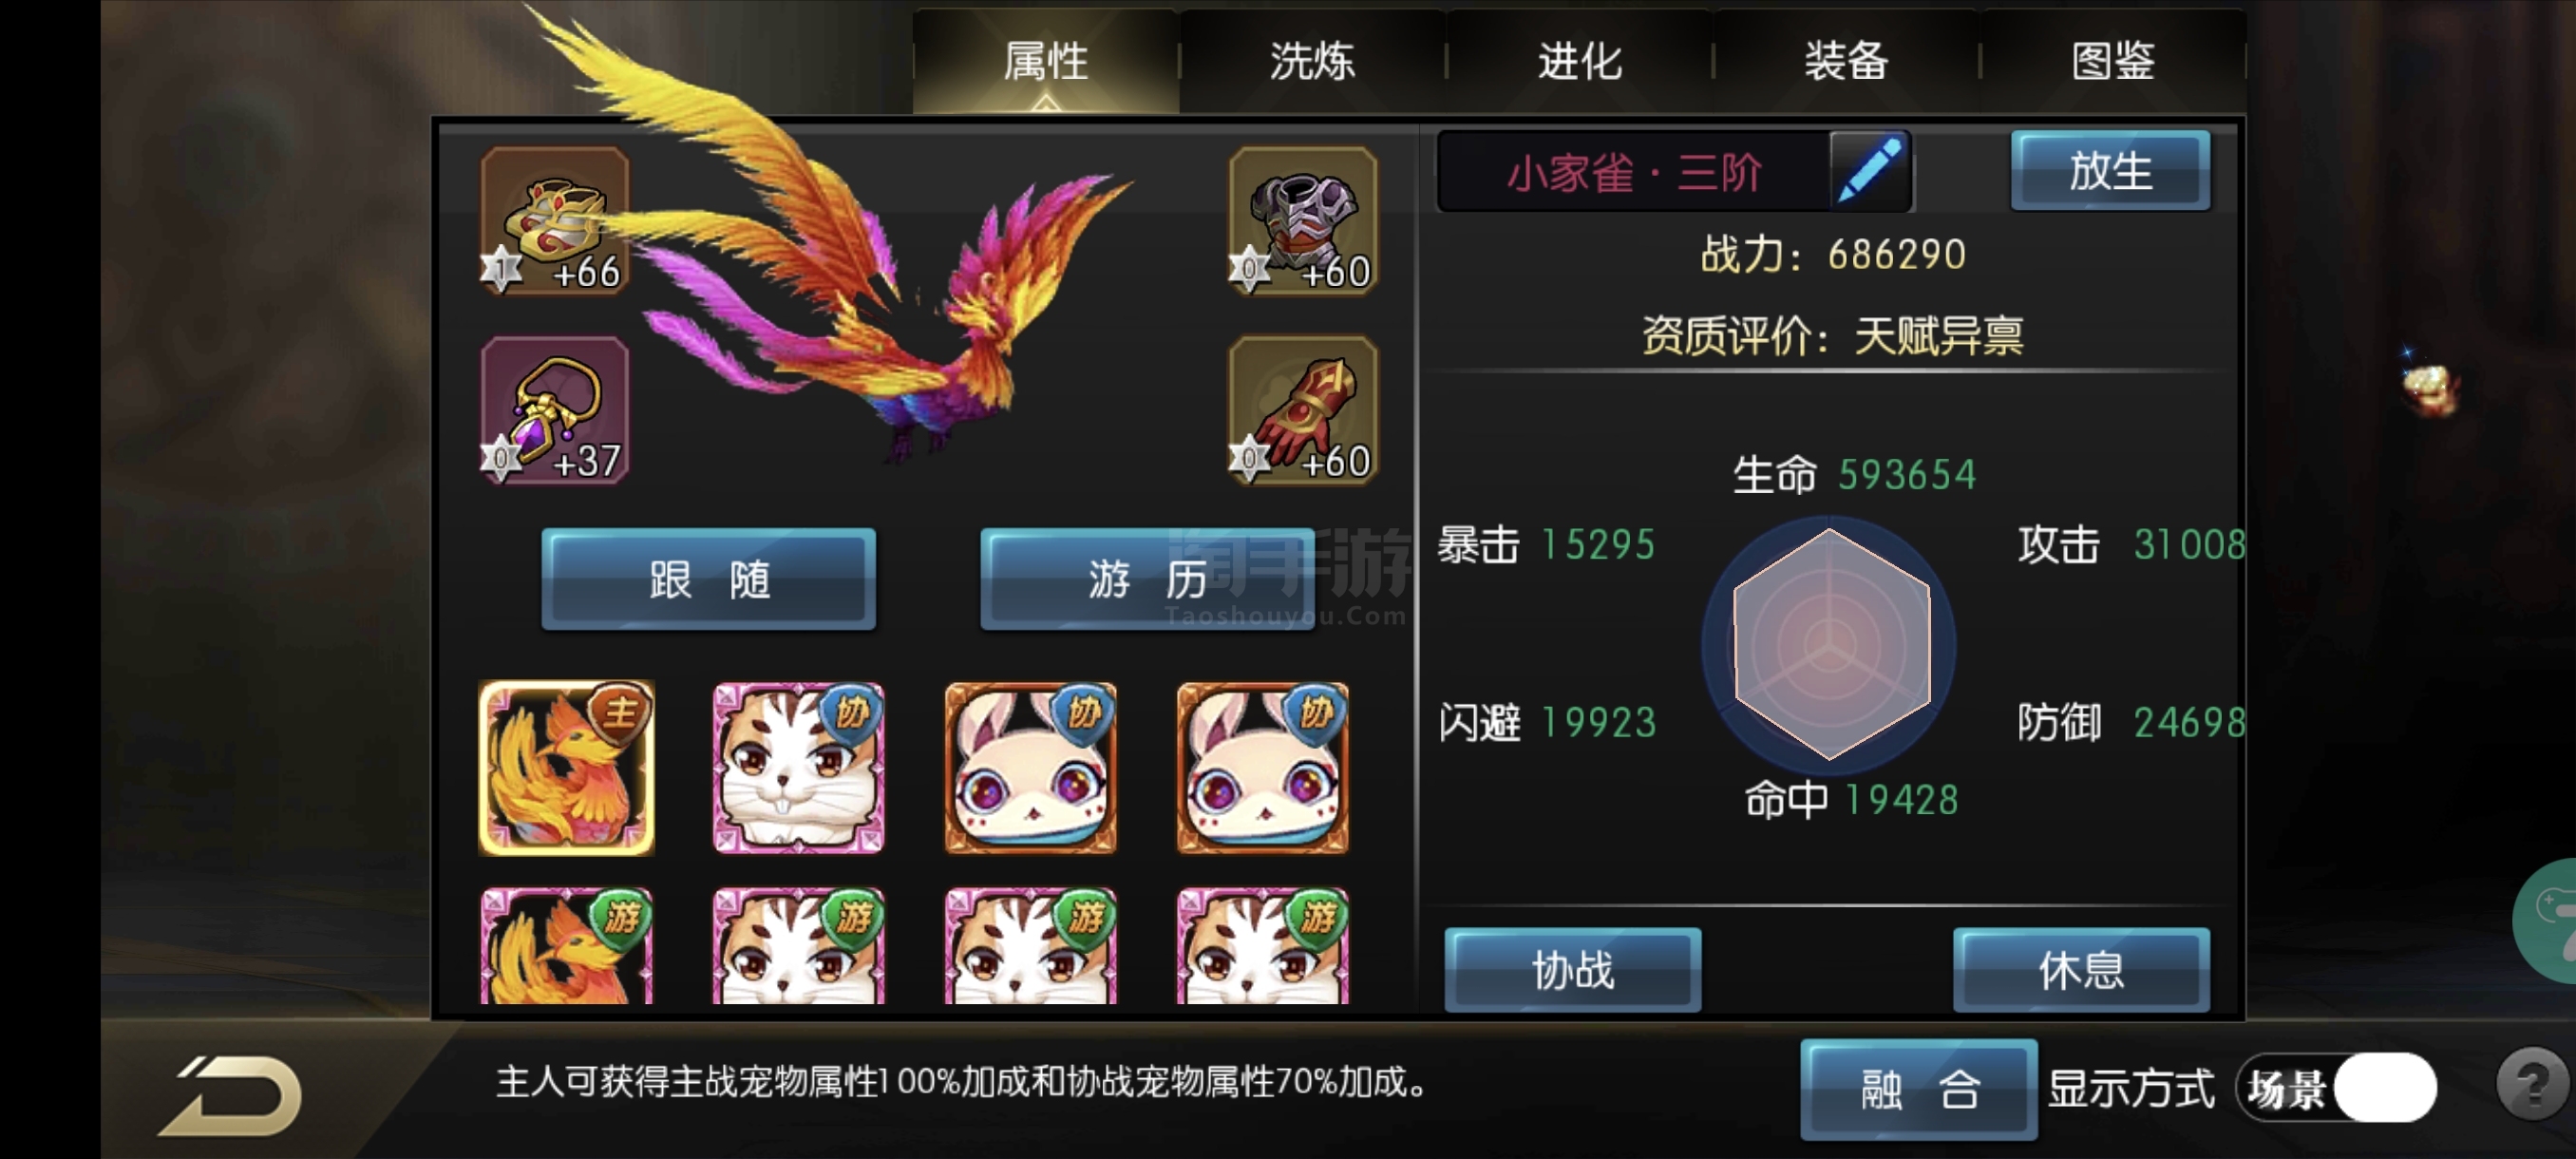
Task: Click the 游历 travel button
Action: pyautogui.click(x=1147, y=579)
